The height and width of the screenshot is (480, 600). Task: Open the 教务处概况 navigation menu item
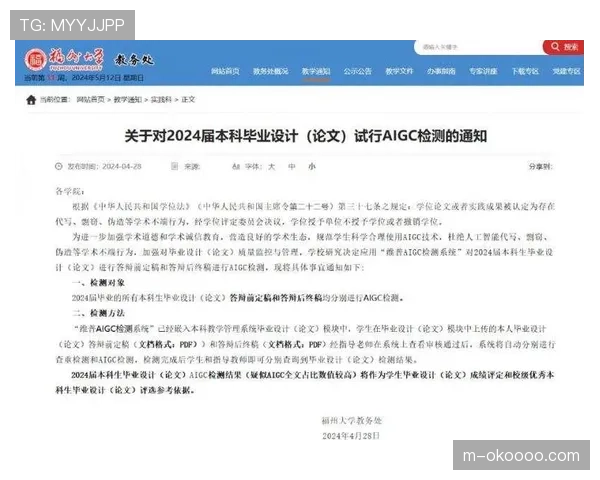[271, 71]
